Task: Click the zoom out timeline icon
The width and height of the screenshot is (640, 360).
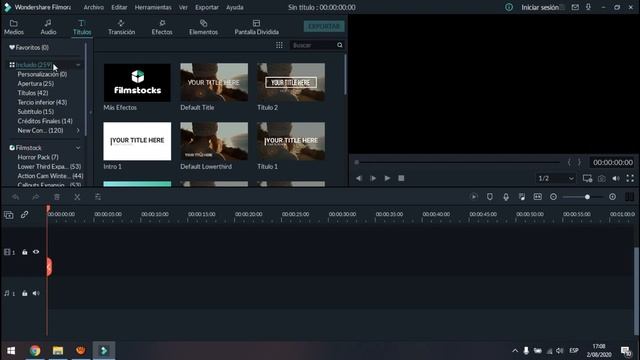Action: (553, 197)
